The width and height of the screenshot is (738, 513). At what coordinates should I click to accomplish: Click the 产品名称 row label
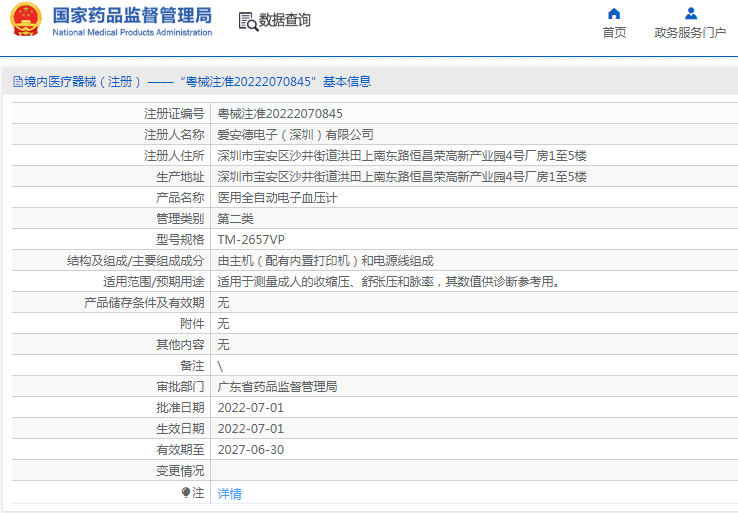click(180, 198)
